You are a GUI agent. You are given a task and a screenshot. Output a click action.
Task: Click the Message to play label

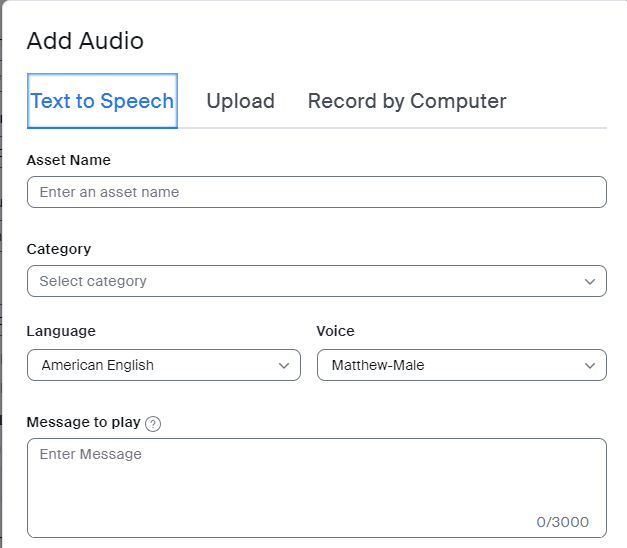(84, 422)
